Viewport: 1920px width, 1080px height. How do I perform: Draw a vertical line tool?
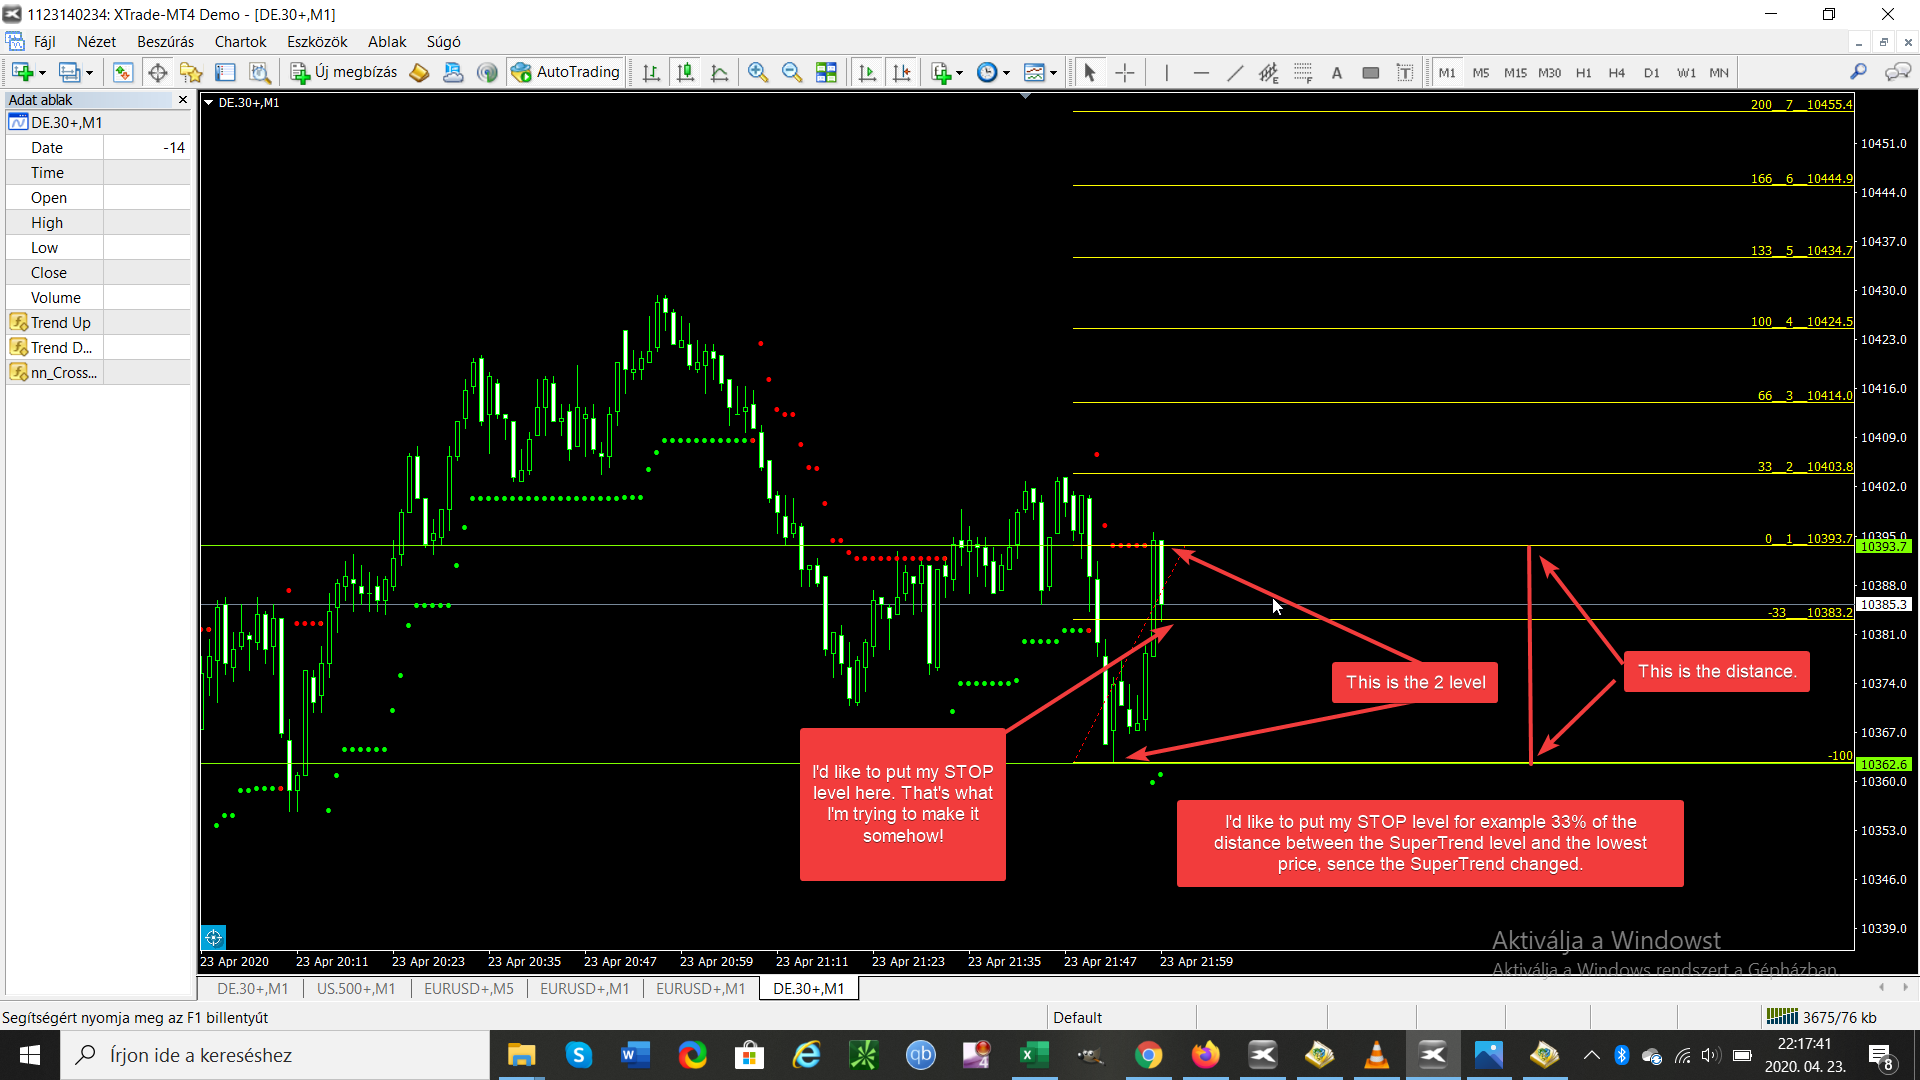point(1166,72)
